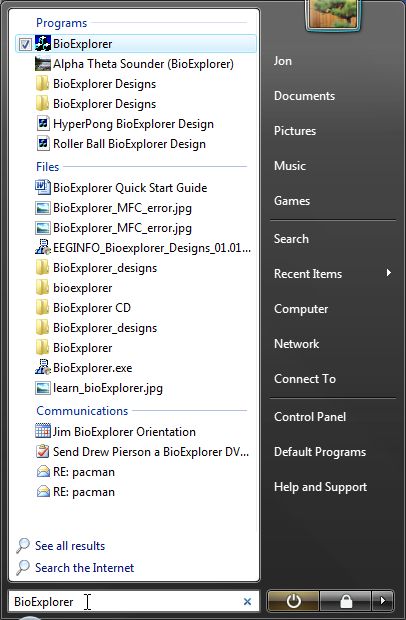Open the Pictures folder
406x620 pixels.
coord(295,131)
